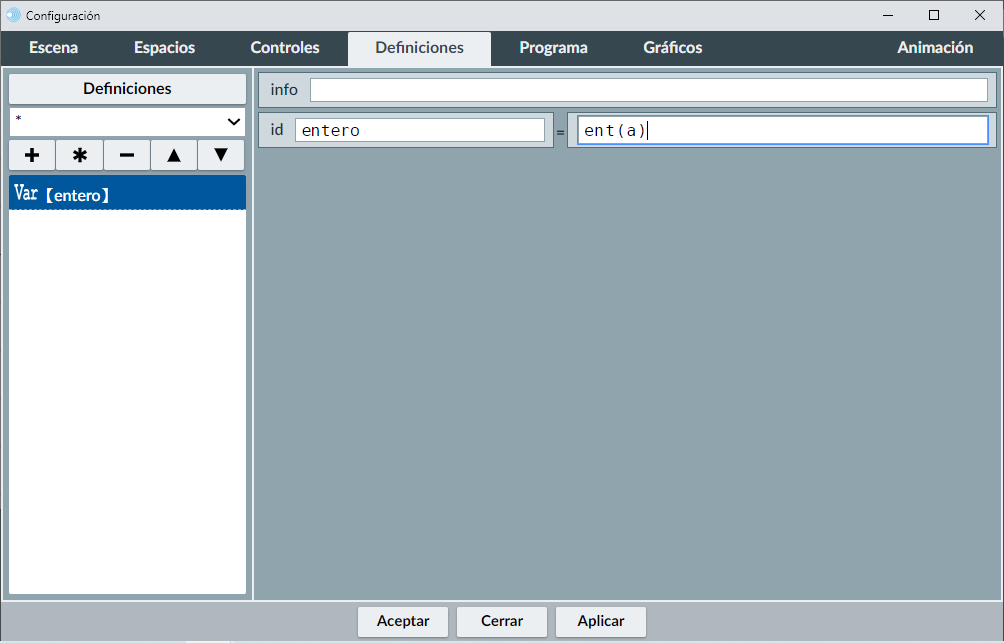
Task: Switch to the Escena tab
Action: pyautogui.click(x=54, y=48)
